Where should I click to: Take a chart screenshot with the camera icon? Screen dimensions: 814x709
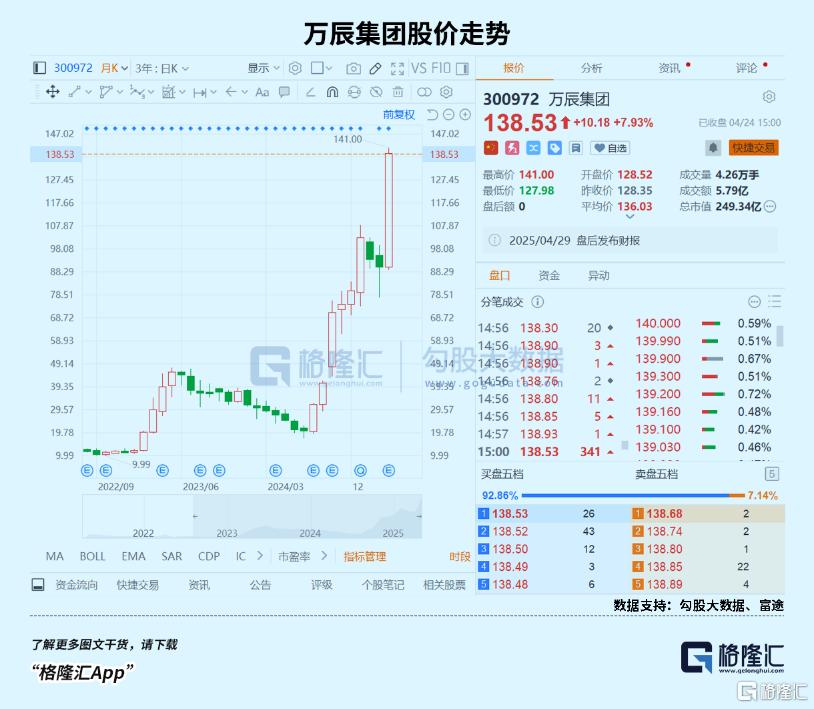tap(353, 68)
